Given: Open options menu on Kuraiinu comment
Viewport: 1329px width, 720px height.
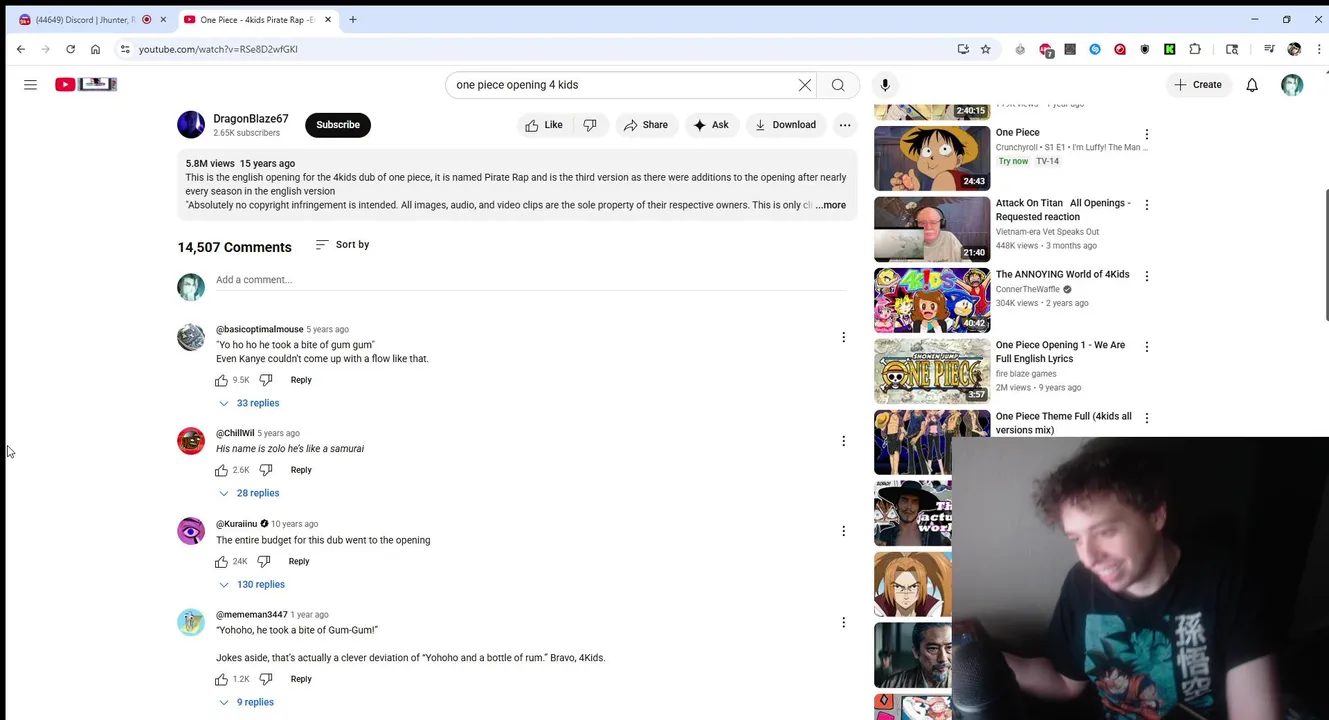Looking at the screenshot, I should pos(843,531).
